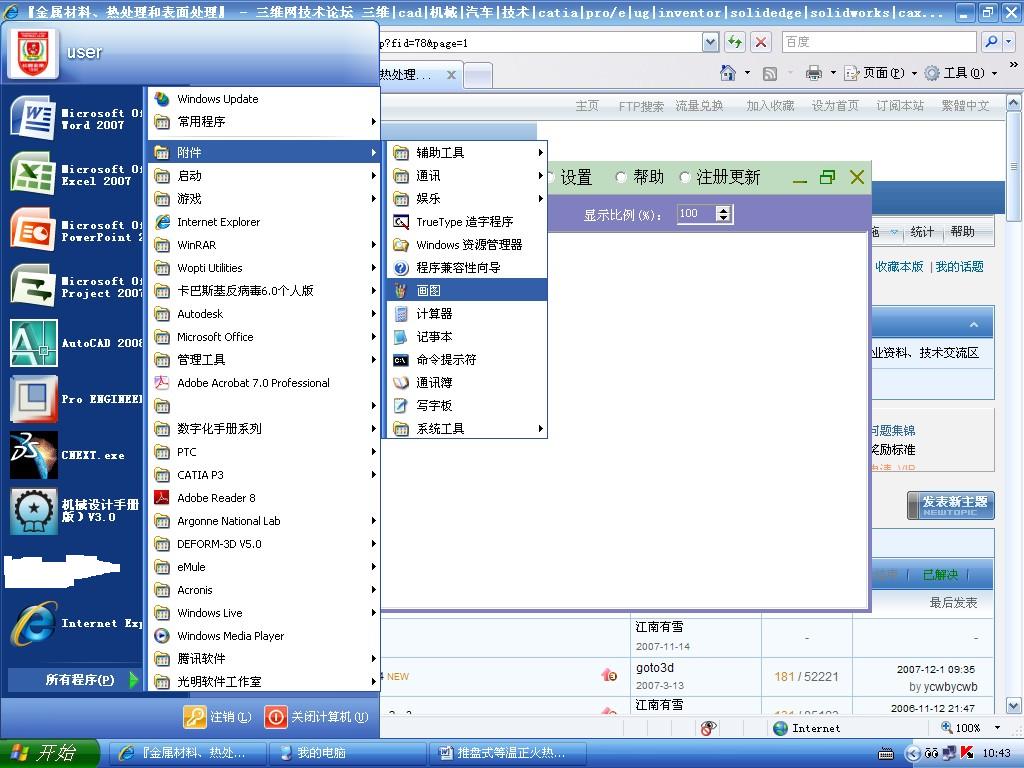Viewport: 1024px width, 768px height.
Task: Open 写字板 WordPad
Action: [x=467, y=406]
